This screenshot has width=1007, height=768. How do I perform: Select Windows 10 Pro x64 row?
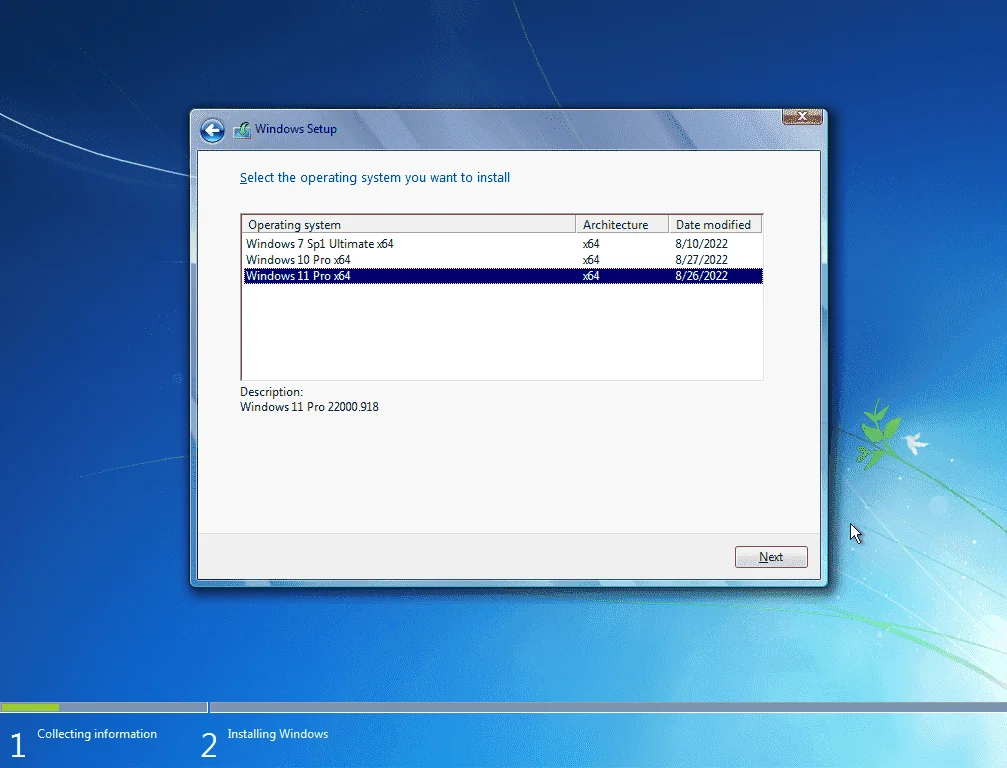(503, 260)
